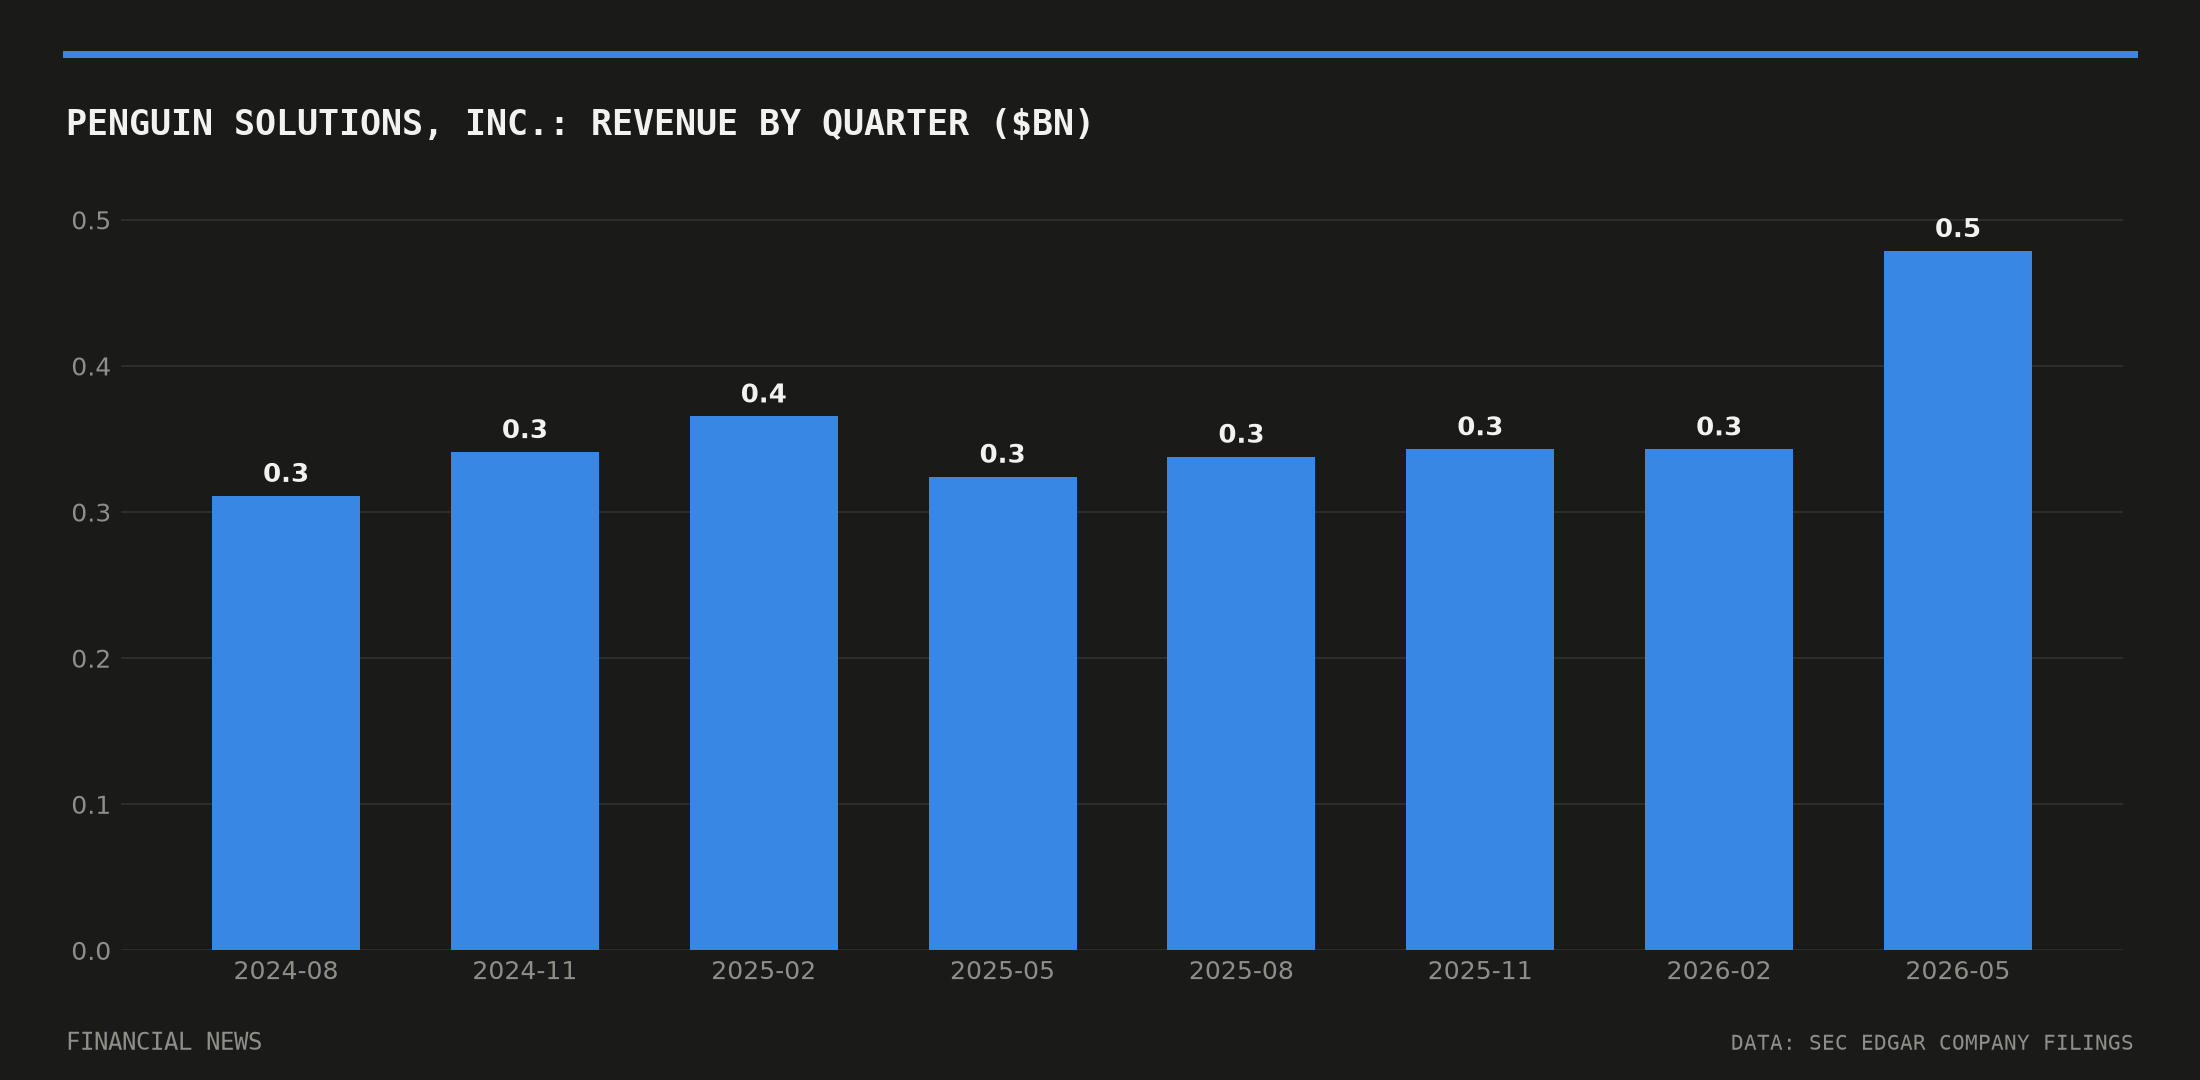Select the 2025-02 revenue bar

[x=764, y=683]
